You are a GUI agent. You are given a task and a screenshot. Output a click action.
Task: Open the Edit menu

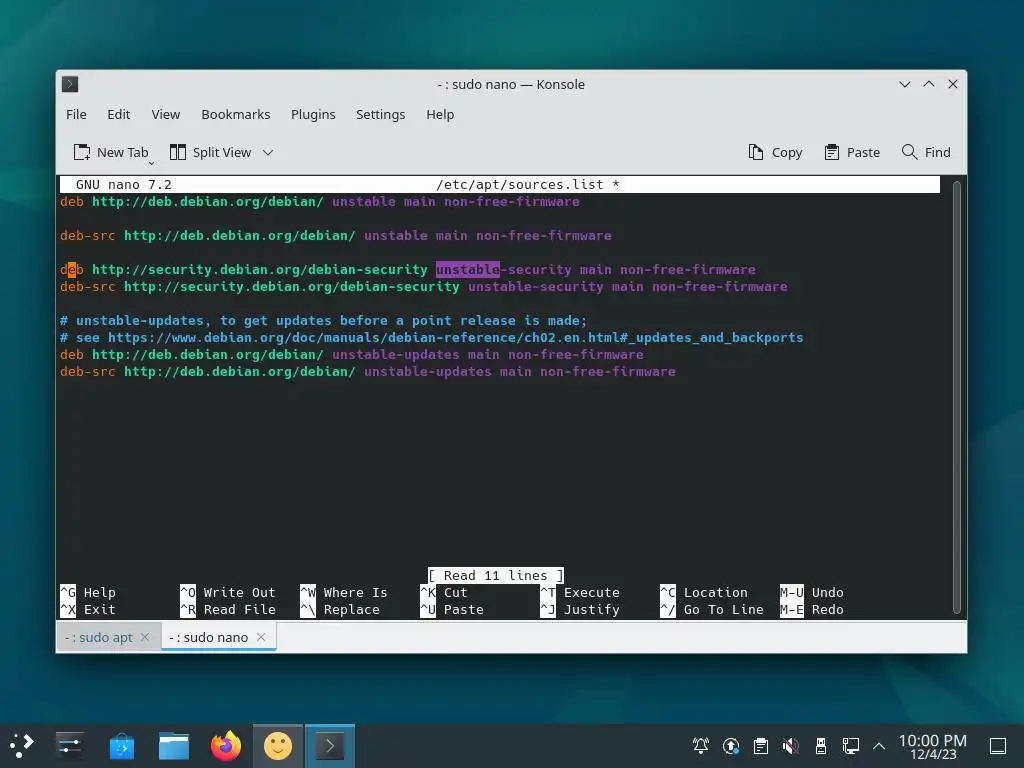click(118, 114)
